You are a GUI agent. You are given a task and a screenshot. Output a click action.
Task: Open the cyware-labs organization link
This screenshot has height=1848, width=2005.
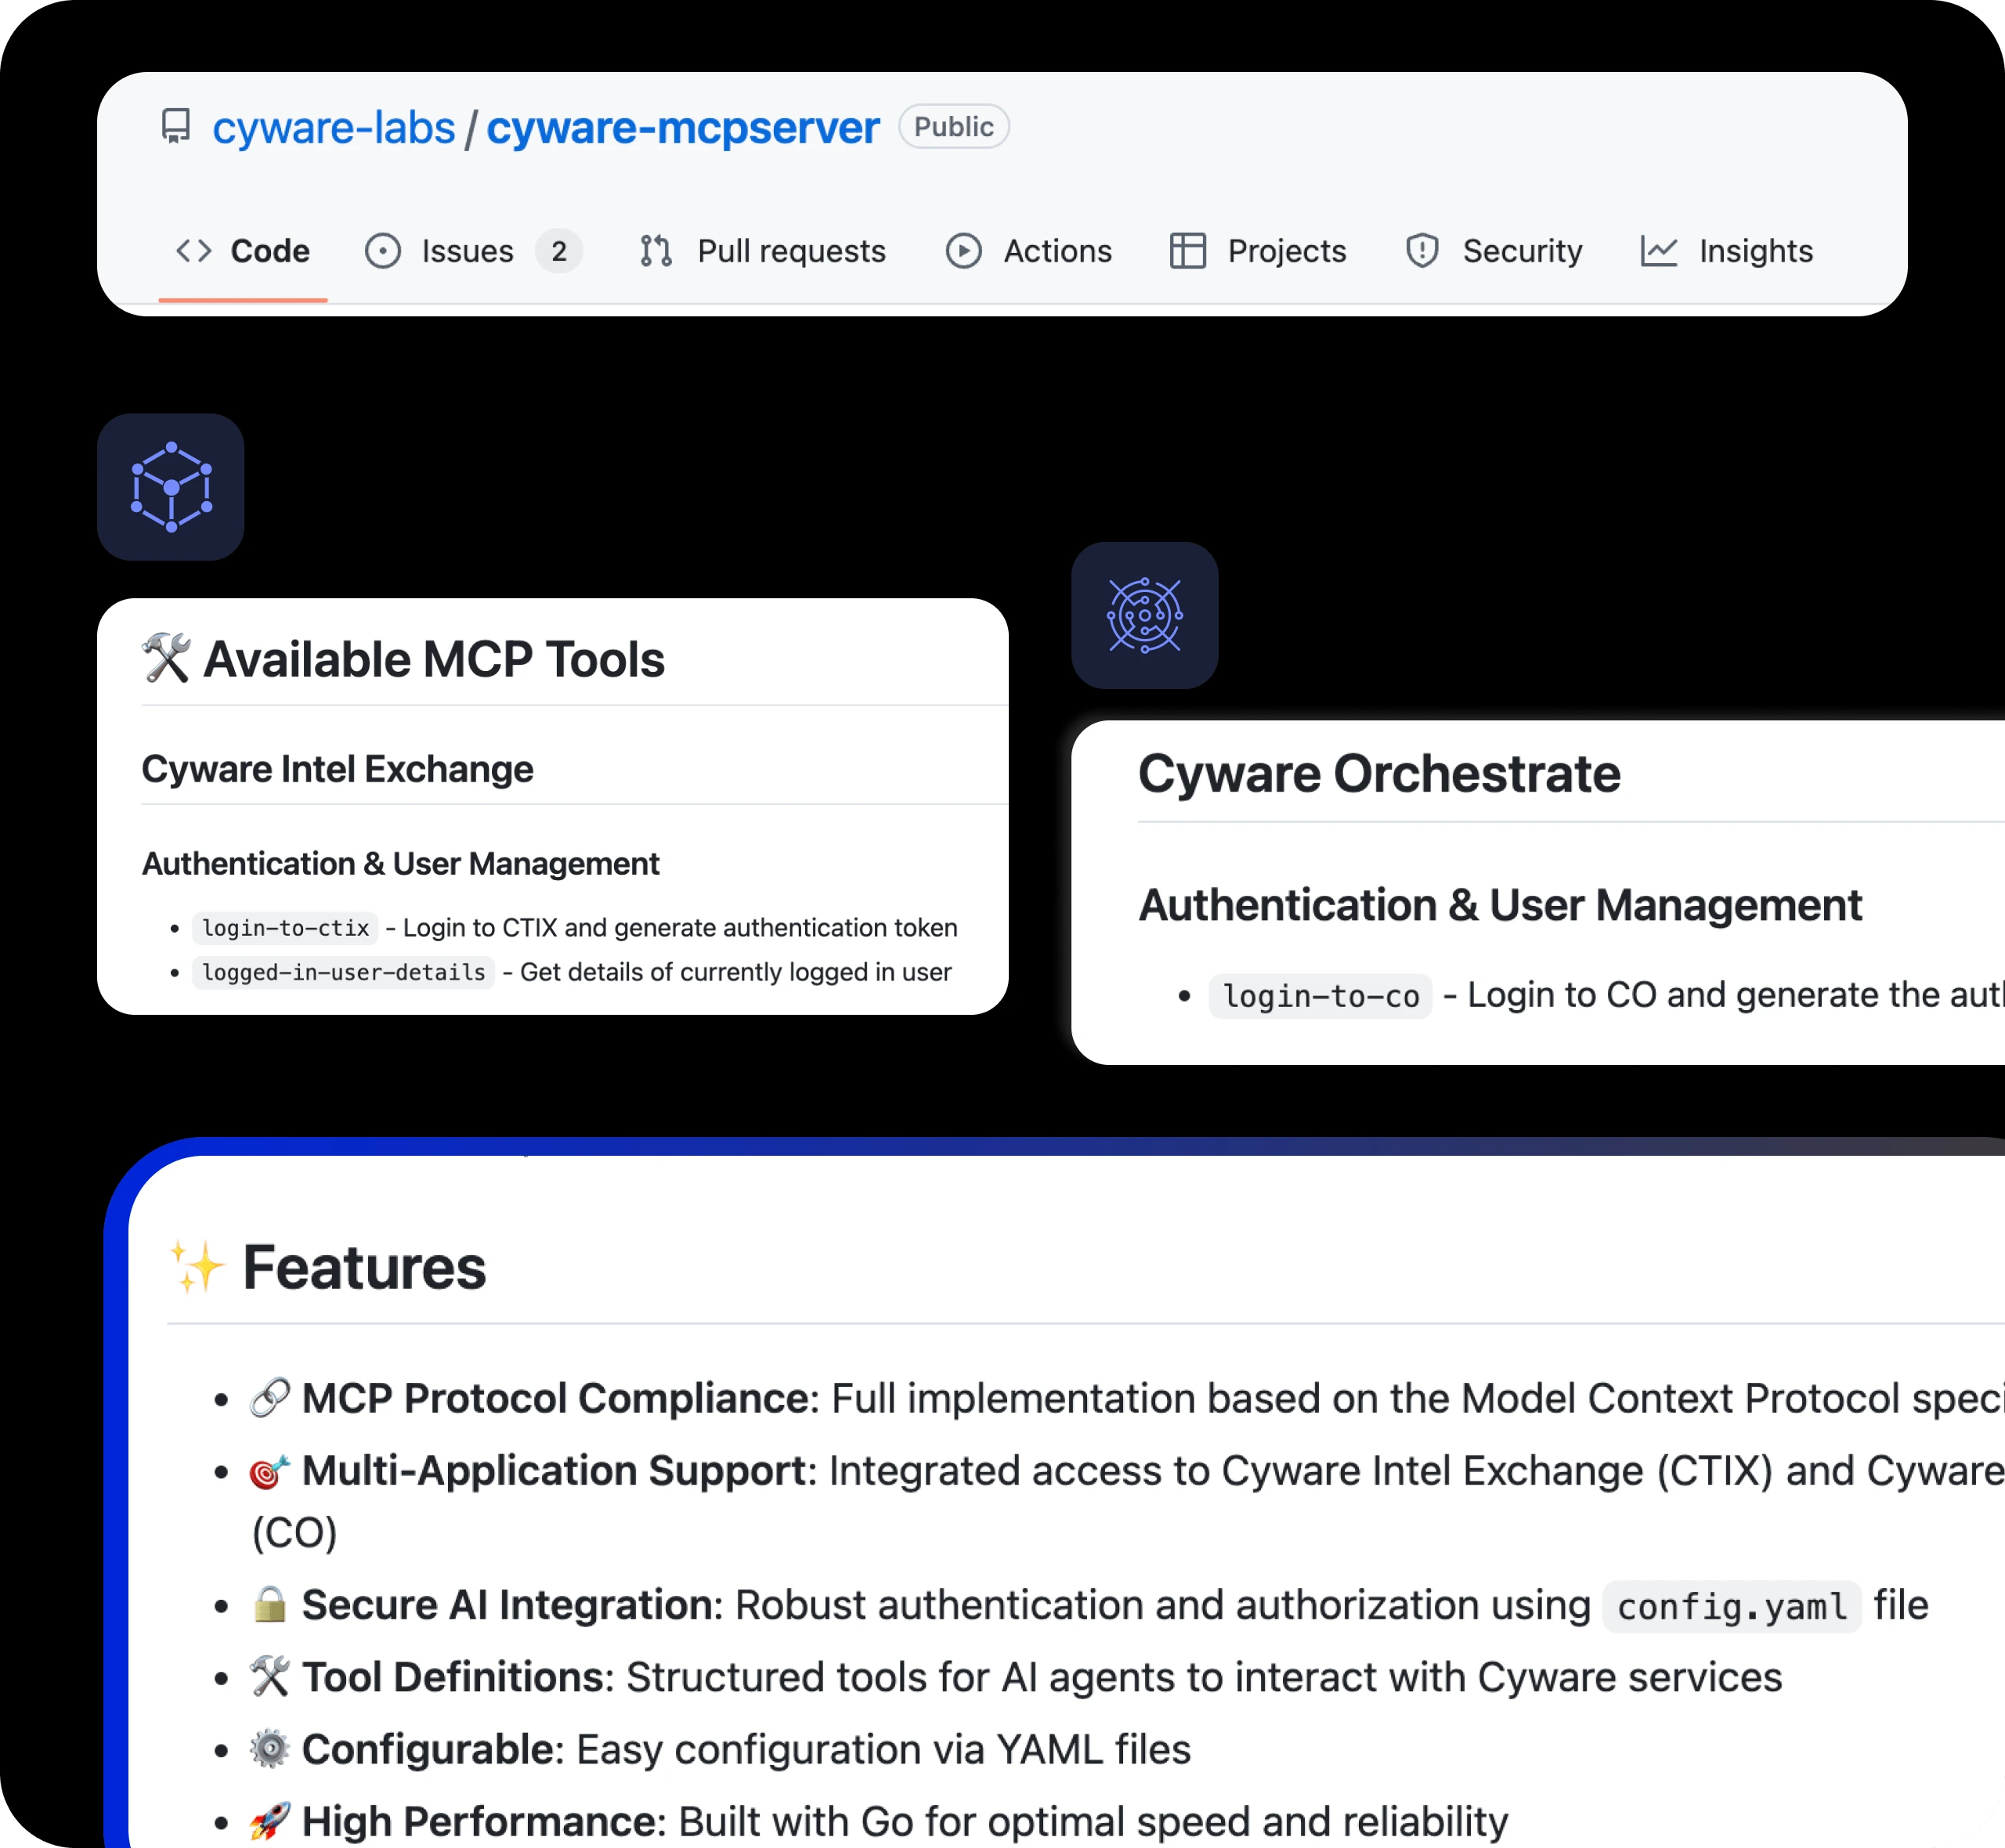coord(334,126)
